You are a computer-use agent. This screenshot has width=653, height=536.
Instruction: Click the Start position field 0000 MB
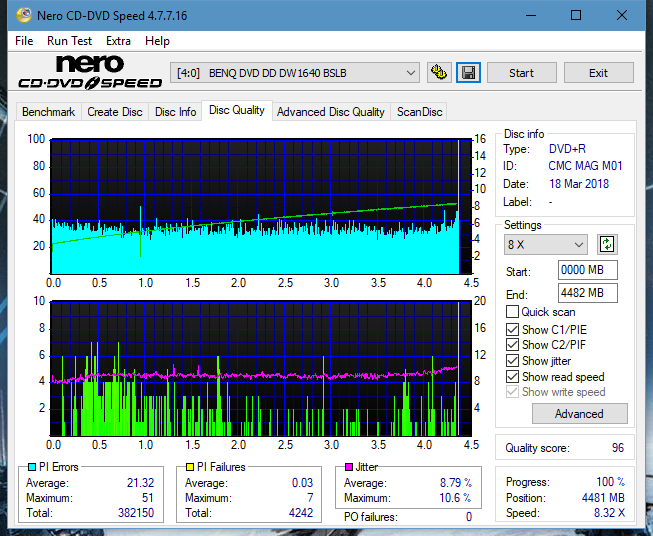click(x=588, y=270)
